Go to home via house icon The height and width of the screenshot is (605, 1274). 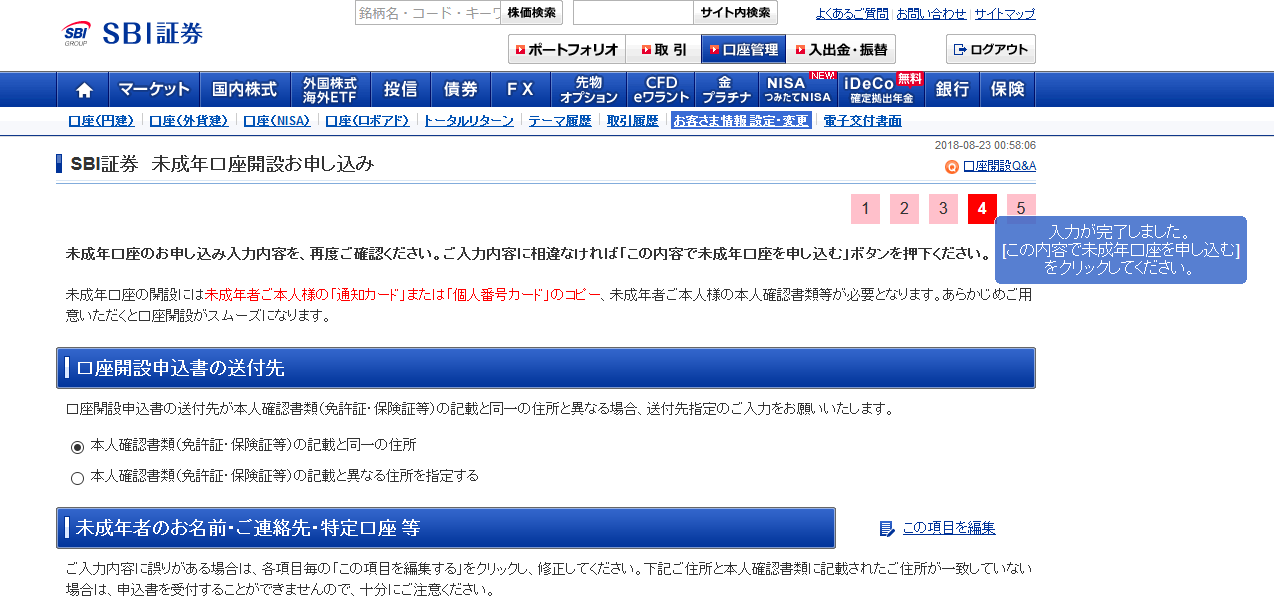click(x=84, y=89)
